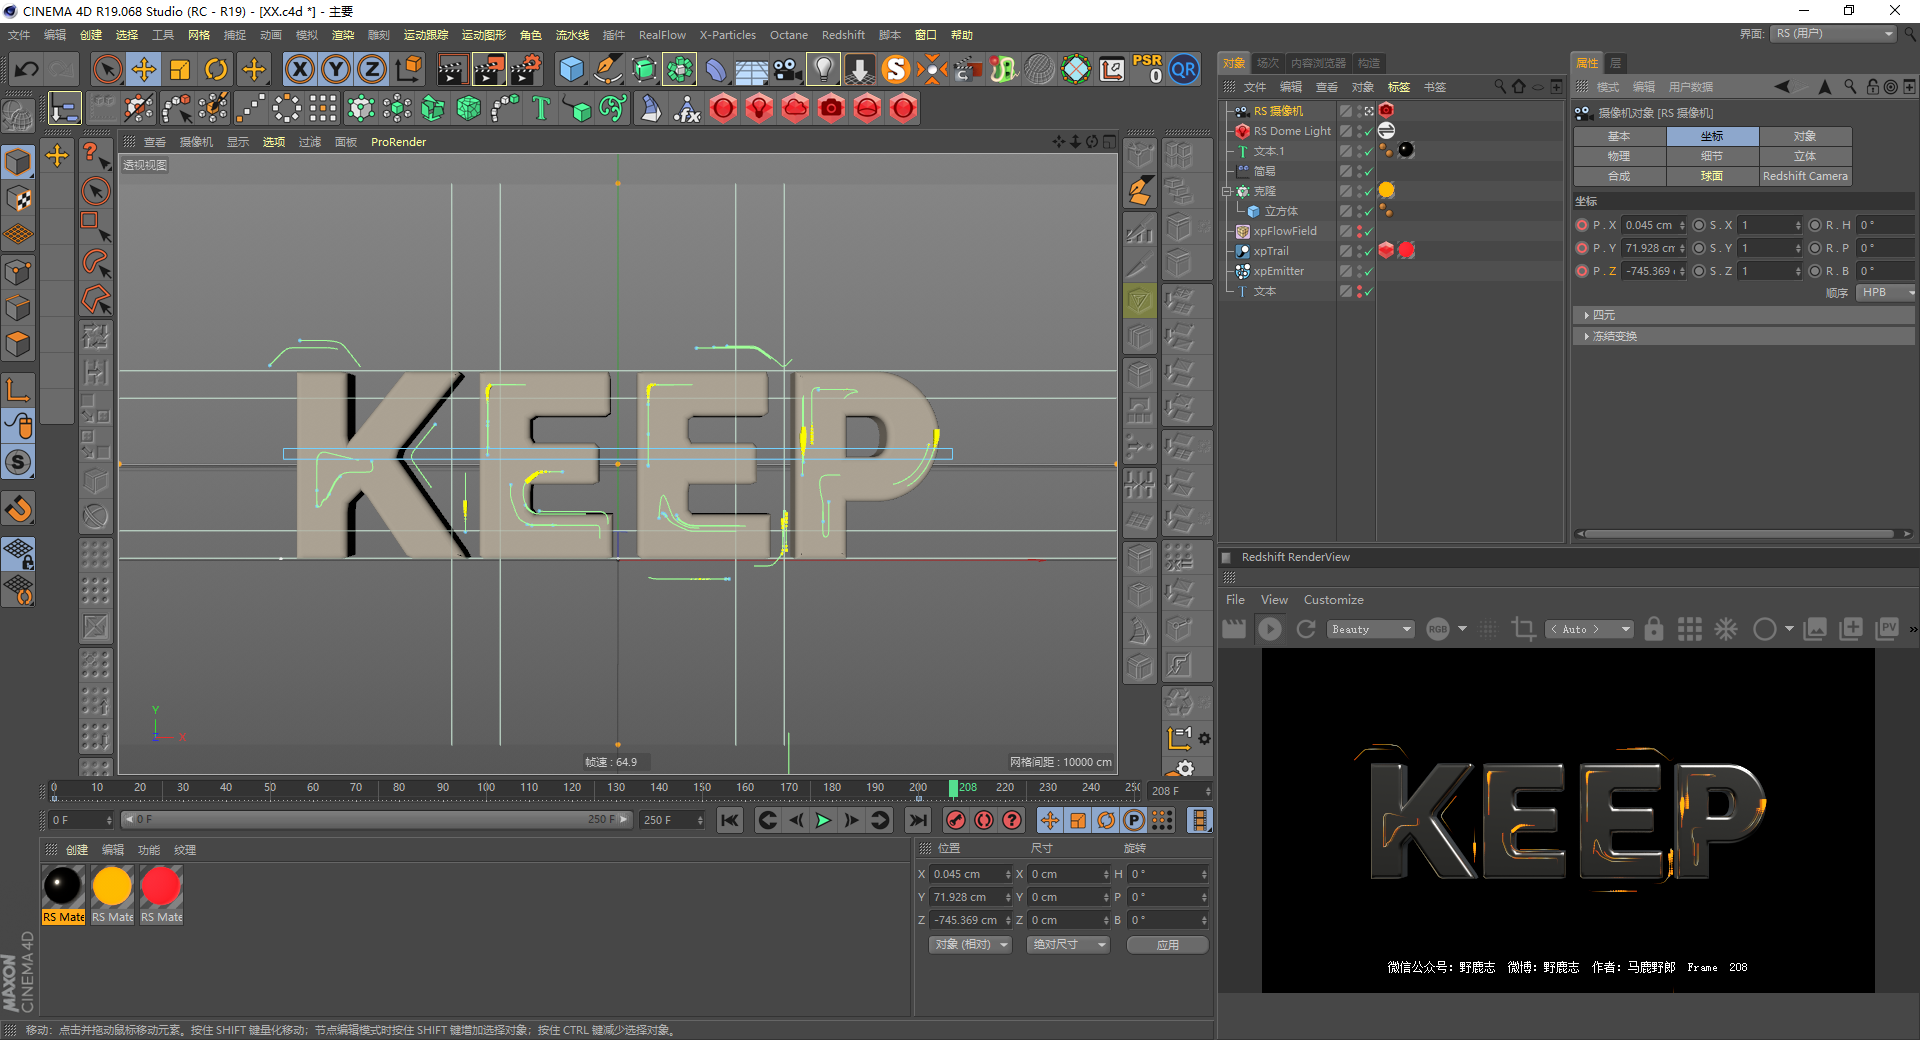Click the 应用 apply button
The height and width of the screenshot is (1040, 1920).
pyautogui.click(x=1168, y=945)
